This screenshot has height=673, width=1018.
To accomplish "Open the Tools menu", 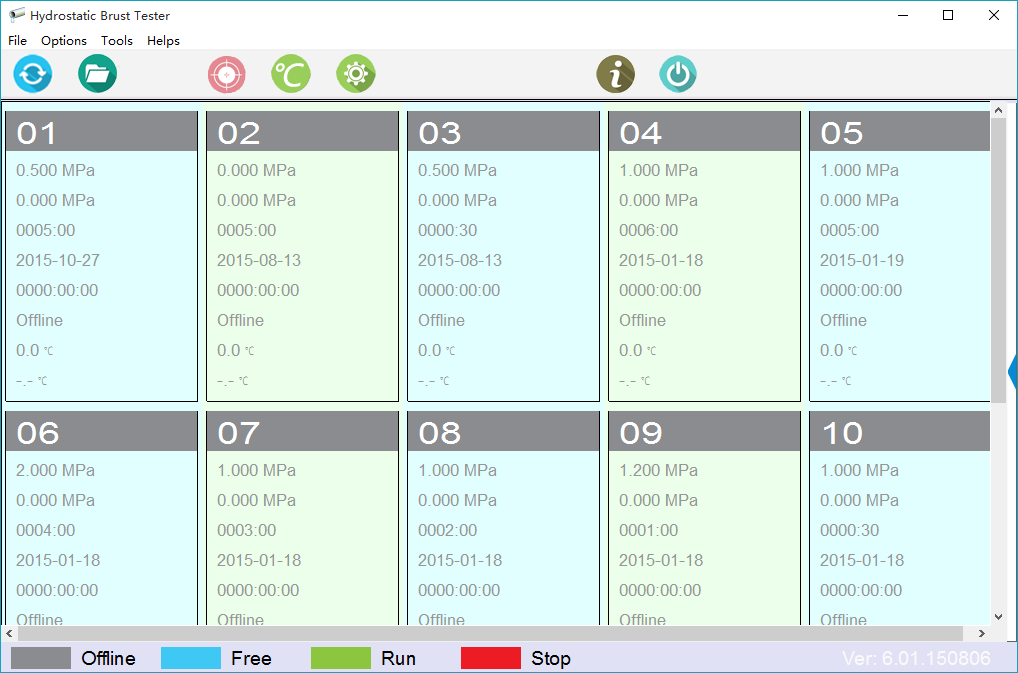I will 117,41.
